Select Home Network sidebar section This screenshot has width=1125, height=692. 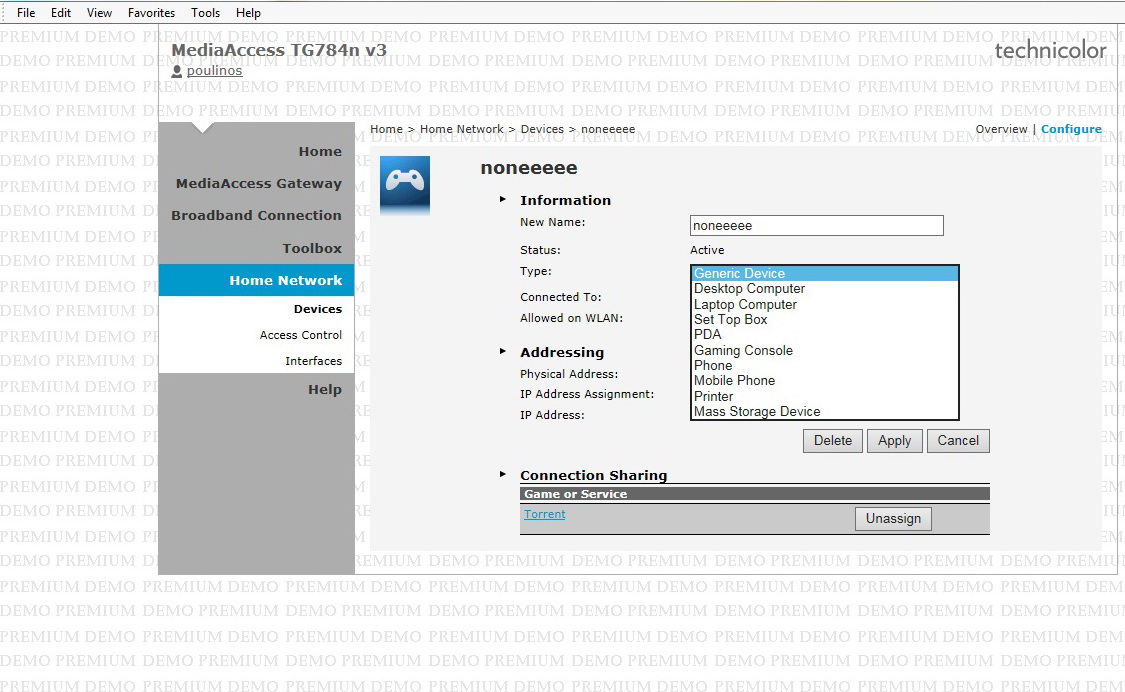(x=257, y=281)
